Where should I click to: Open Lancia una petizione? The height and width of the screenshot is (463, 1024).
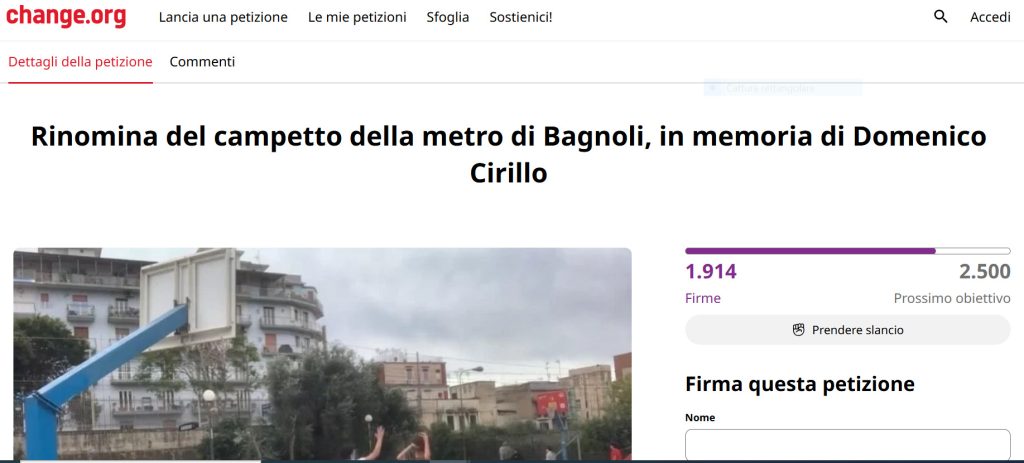point(223,18)
